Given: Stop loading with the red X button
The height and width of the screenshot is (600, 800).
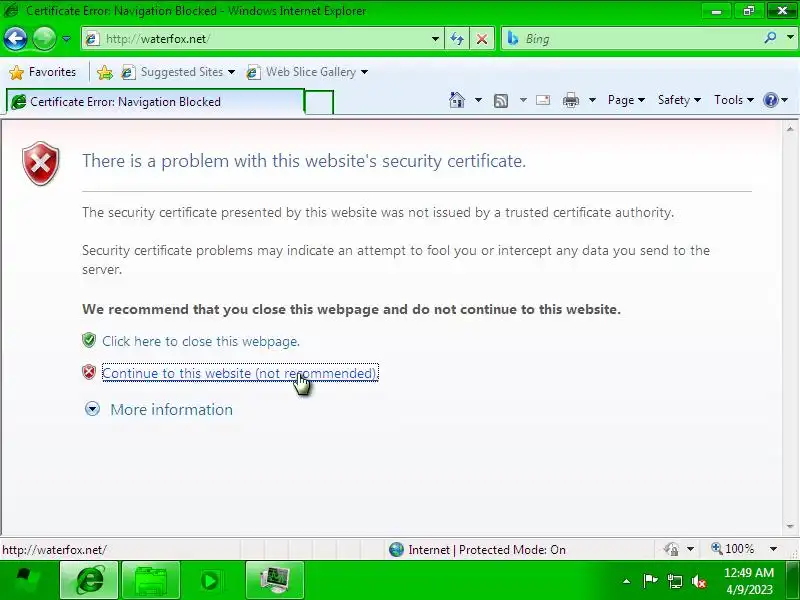Looking at the screenshot, I should pyautogui.click(x=482, y=39).
